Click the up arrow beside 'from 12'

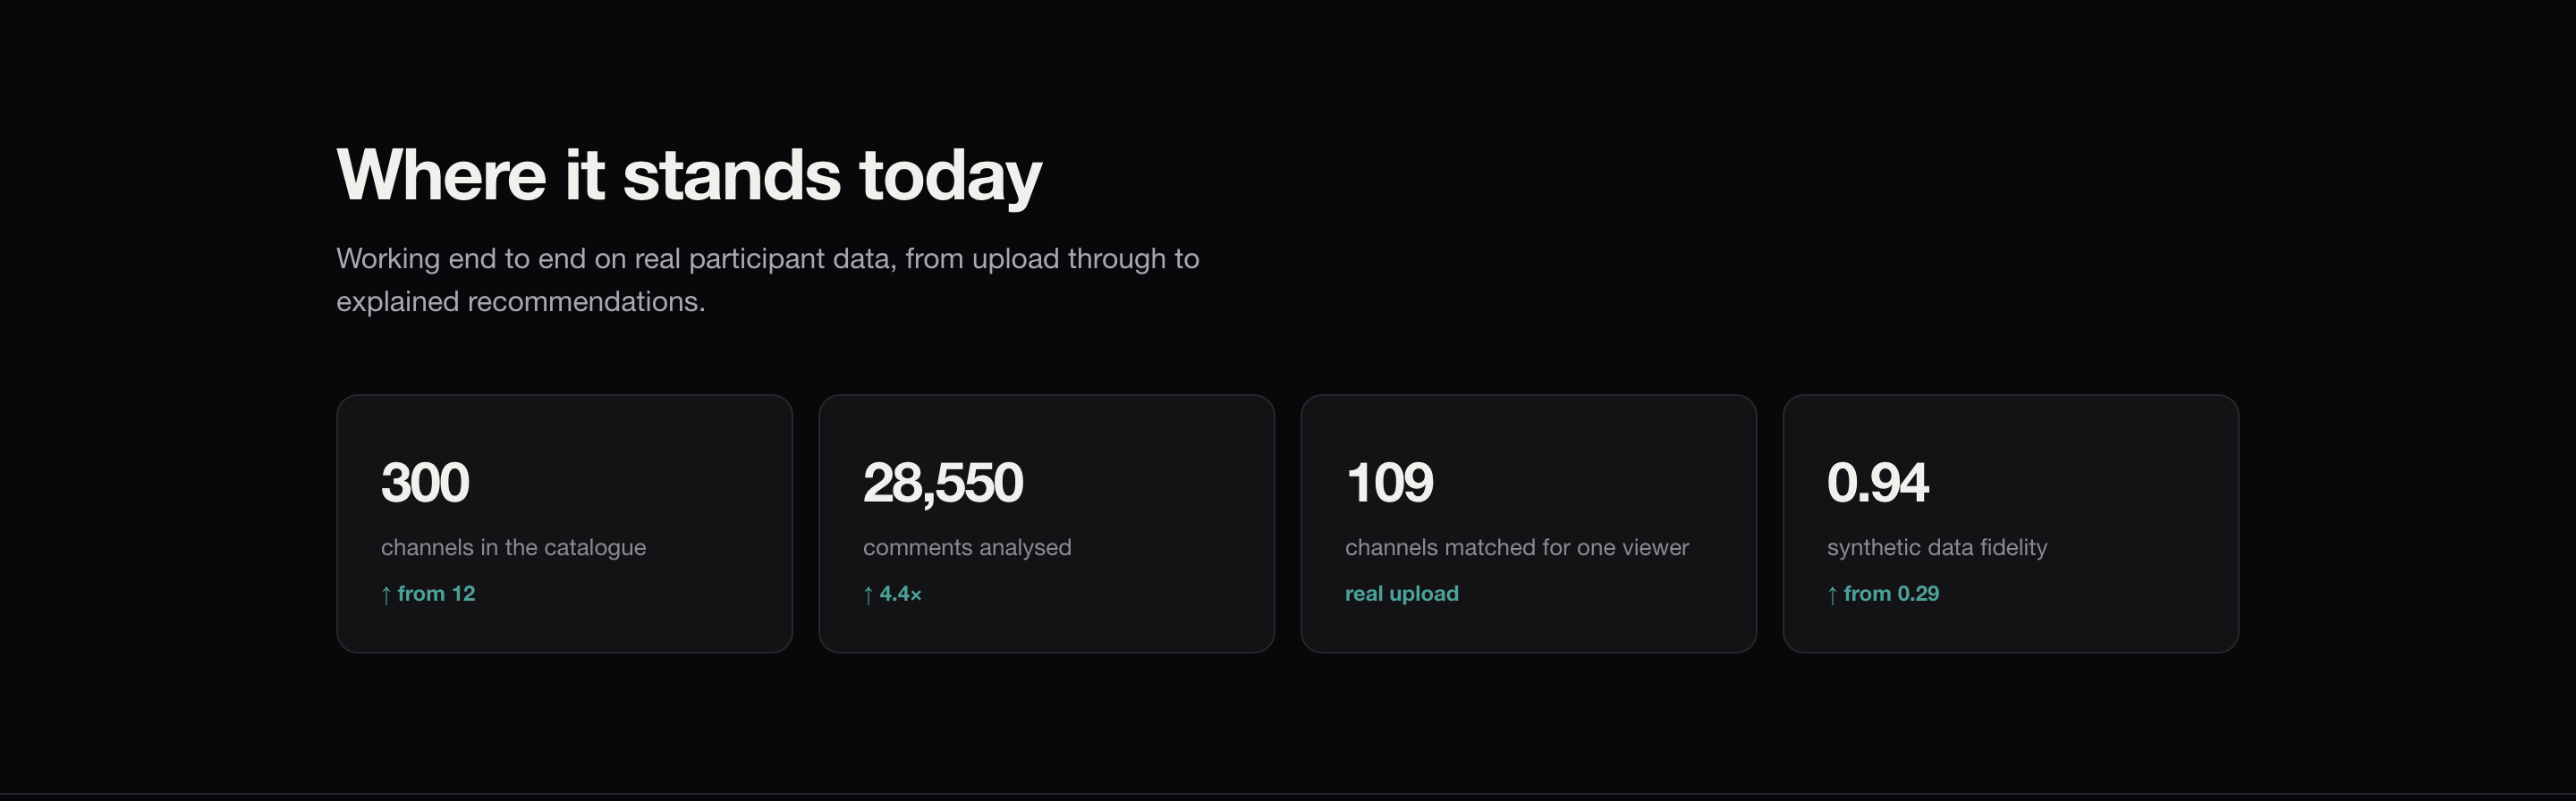click(386, 595)
